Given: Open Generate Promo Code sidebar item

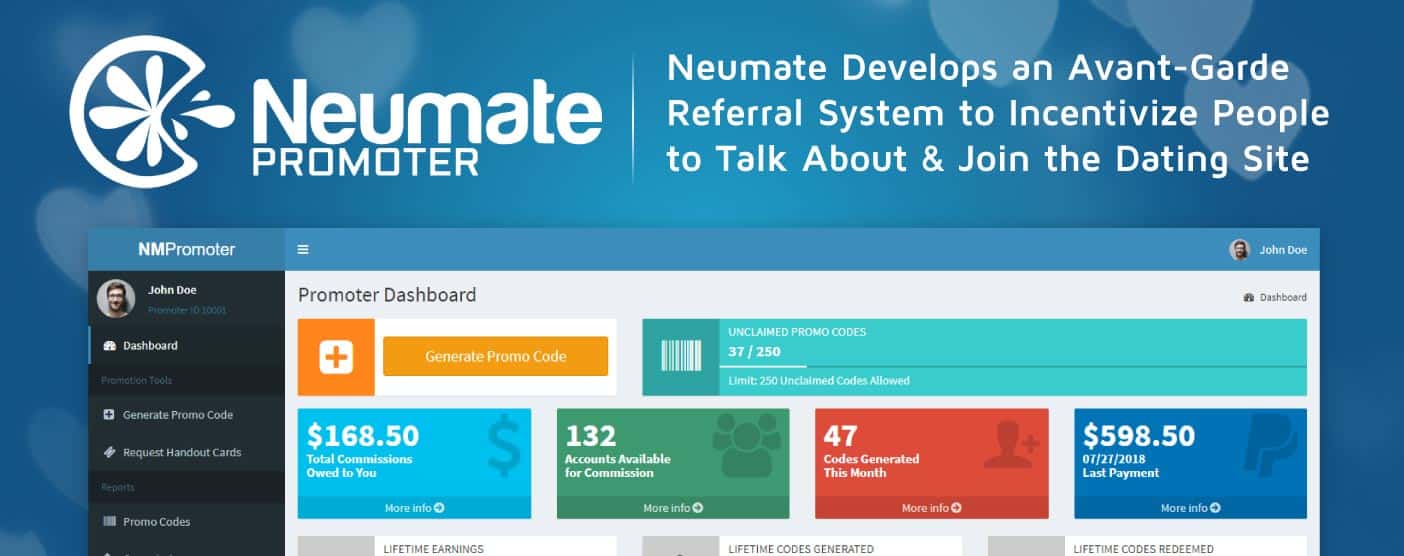Looking at the screenshot, I should [x=186, y=415].
